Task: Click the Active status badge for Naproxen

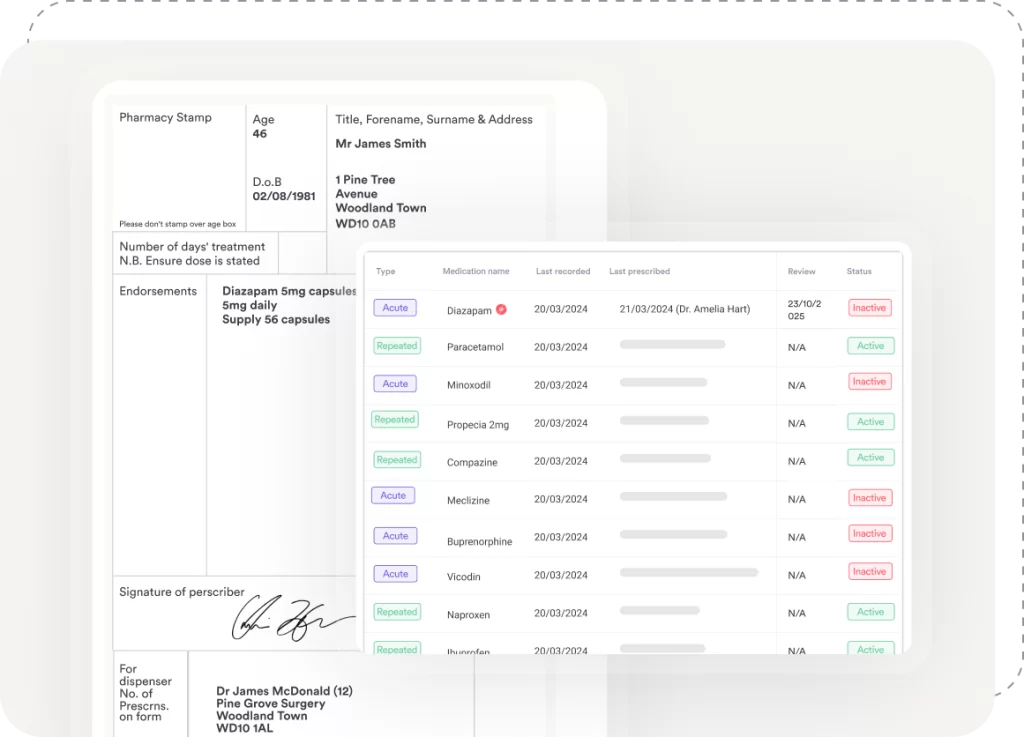Action: (870, 612)
